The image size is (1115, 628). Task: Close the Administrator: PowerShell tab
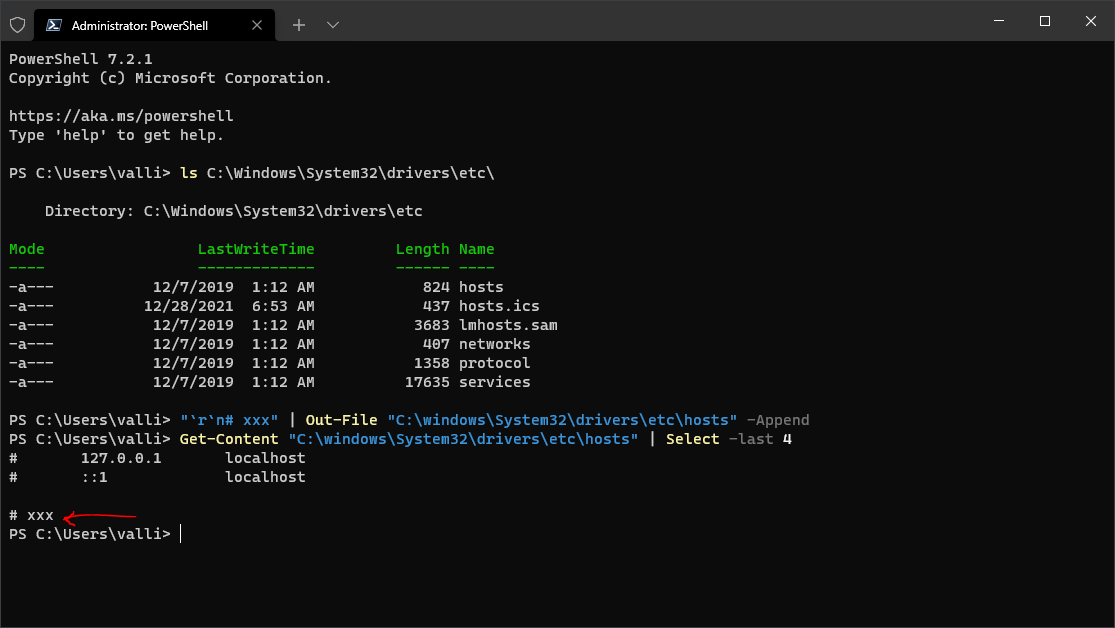tap(257, 26)
